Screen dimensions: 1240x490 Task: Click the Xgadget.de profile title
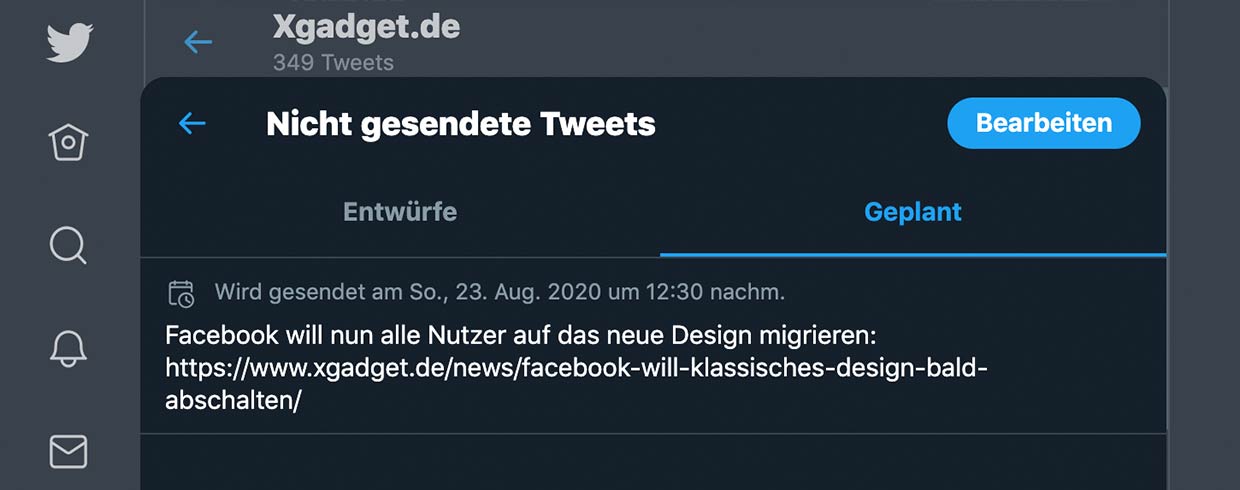pos(366,27)
